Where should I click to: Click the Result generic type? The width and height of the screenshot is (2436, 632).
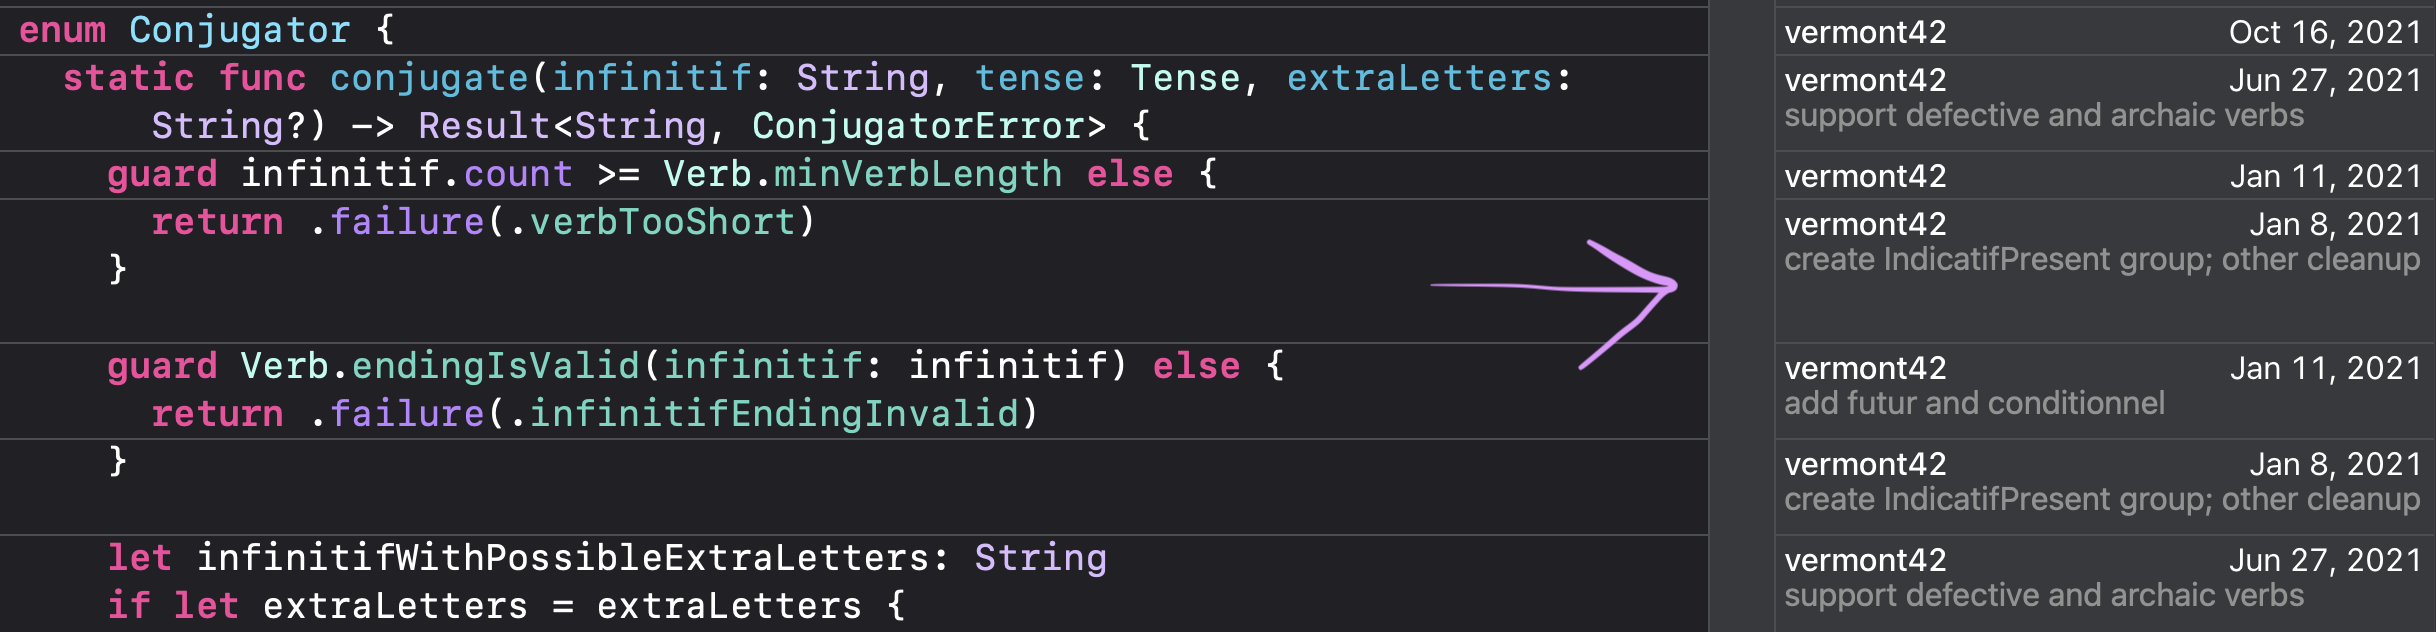(484, 126)
